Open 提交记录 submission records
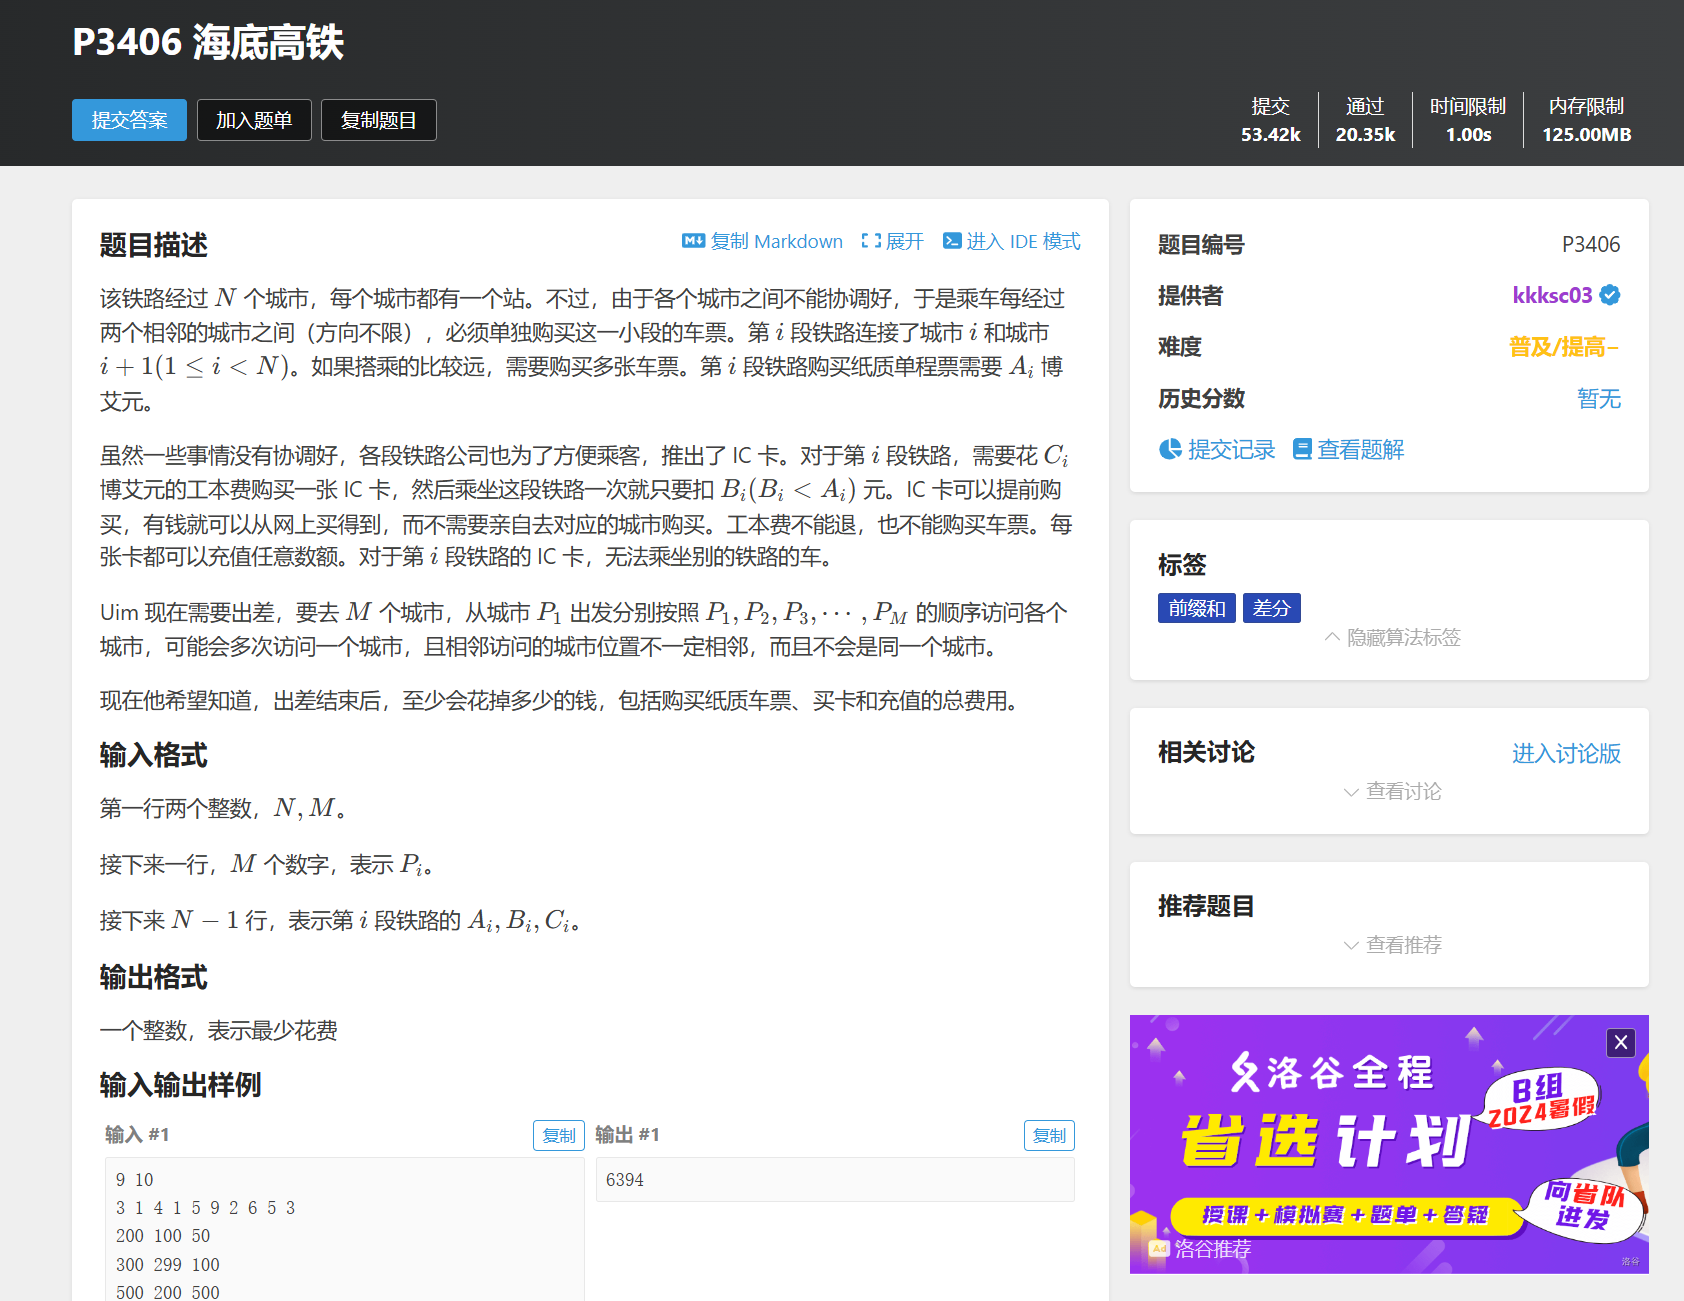This screenshot has width=1684, height=1301. (x=1231, y=450)
